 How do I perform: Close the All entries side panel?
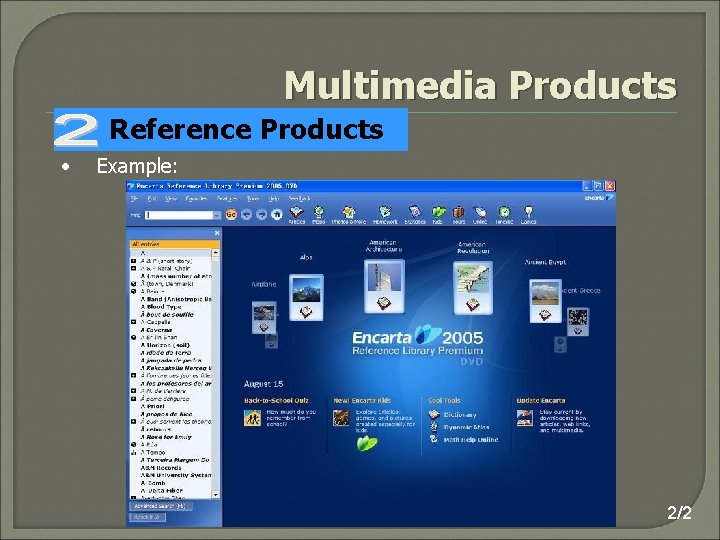point(217,233)
